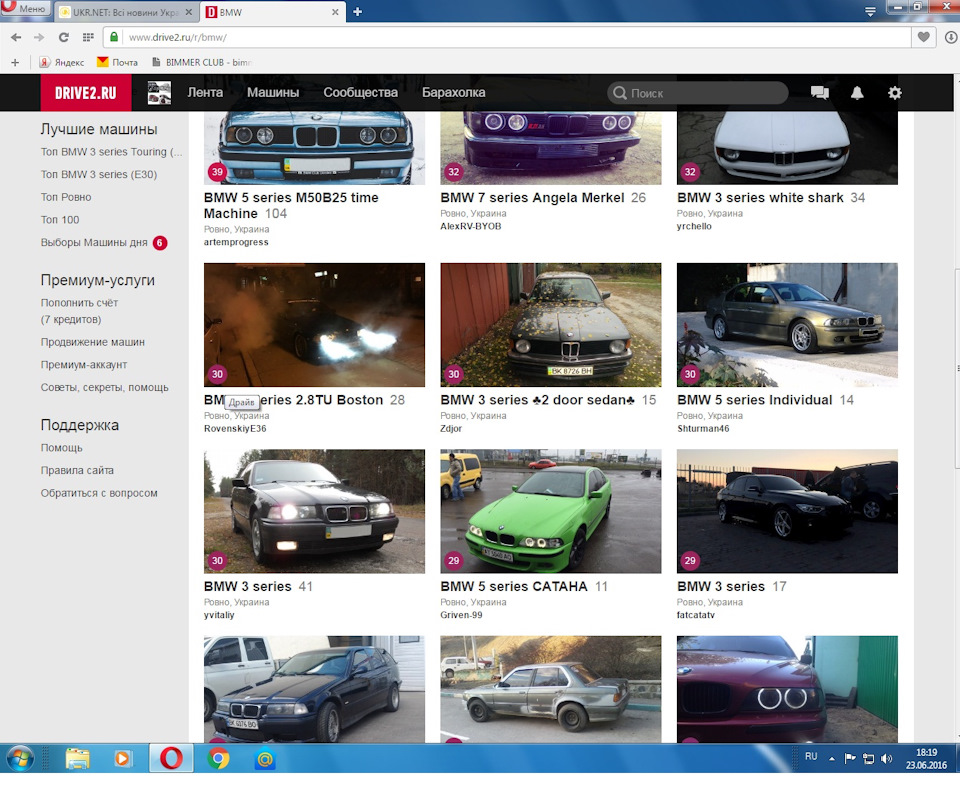Open the BMW 5 series Individual photo

787,325
